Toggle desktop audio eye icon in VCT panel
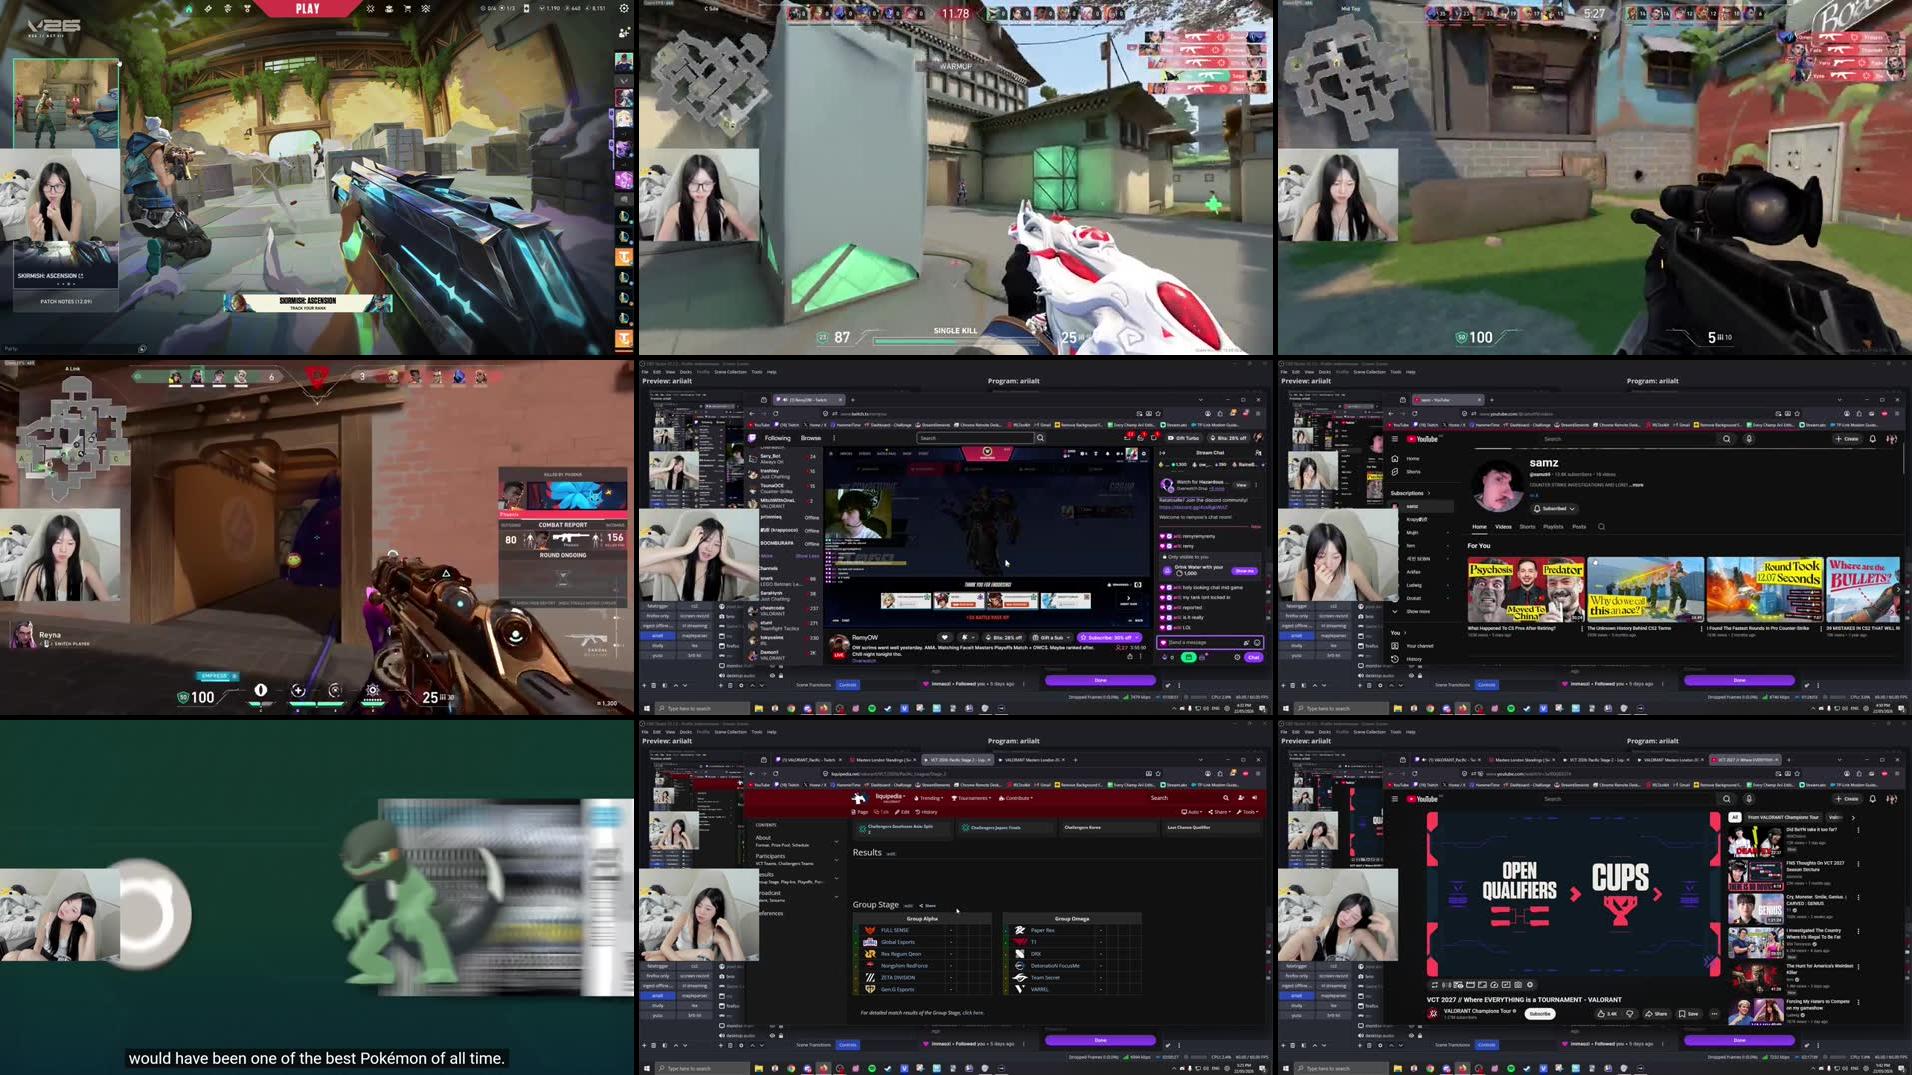The image size is (1912, 1075). click(1411, 1035)
